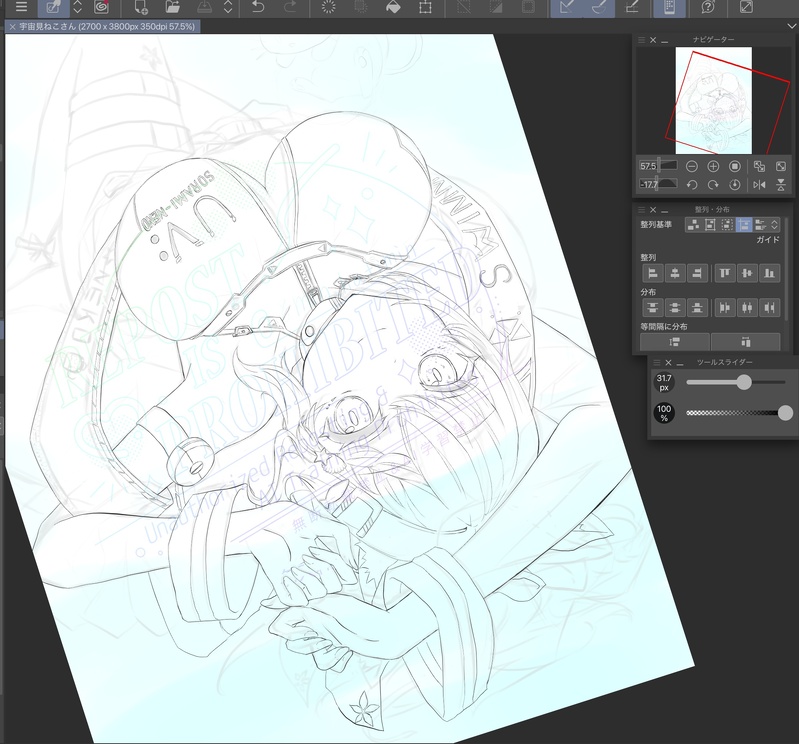Rotate canvas right in Navigator

coord(713,185)
